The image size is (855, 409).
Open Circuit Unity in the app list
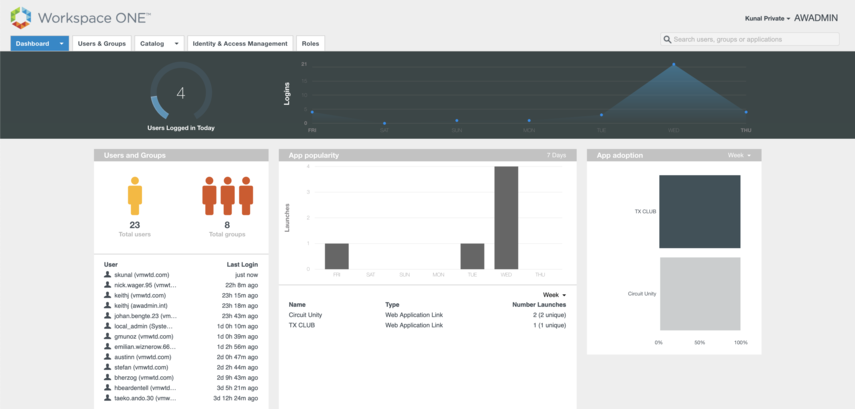pos(305,315)
